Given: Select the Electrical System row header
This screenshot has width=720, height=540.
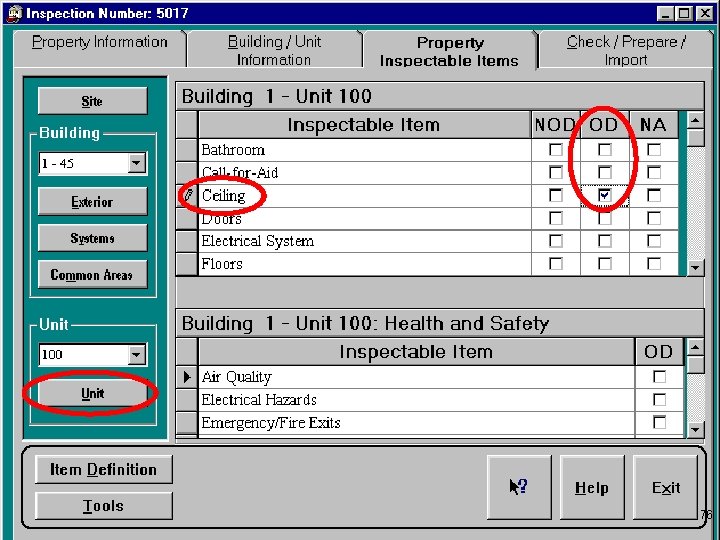Looking at the screenshot, I should pyautogui.click(x=187, y=241).
